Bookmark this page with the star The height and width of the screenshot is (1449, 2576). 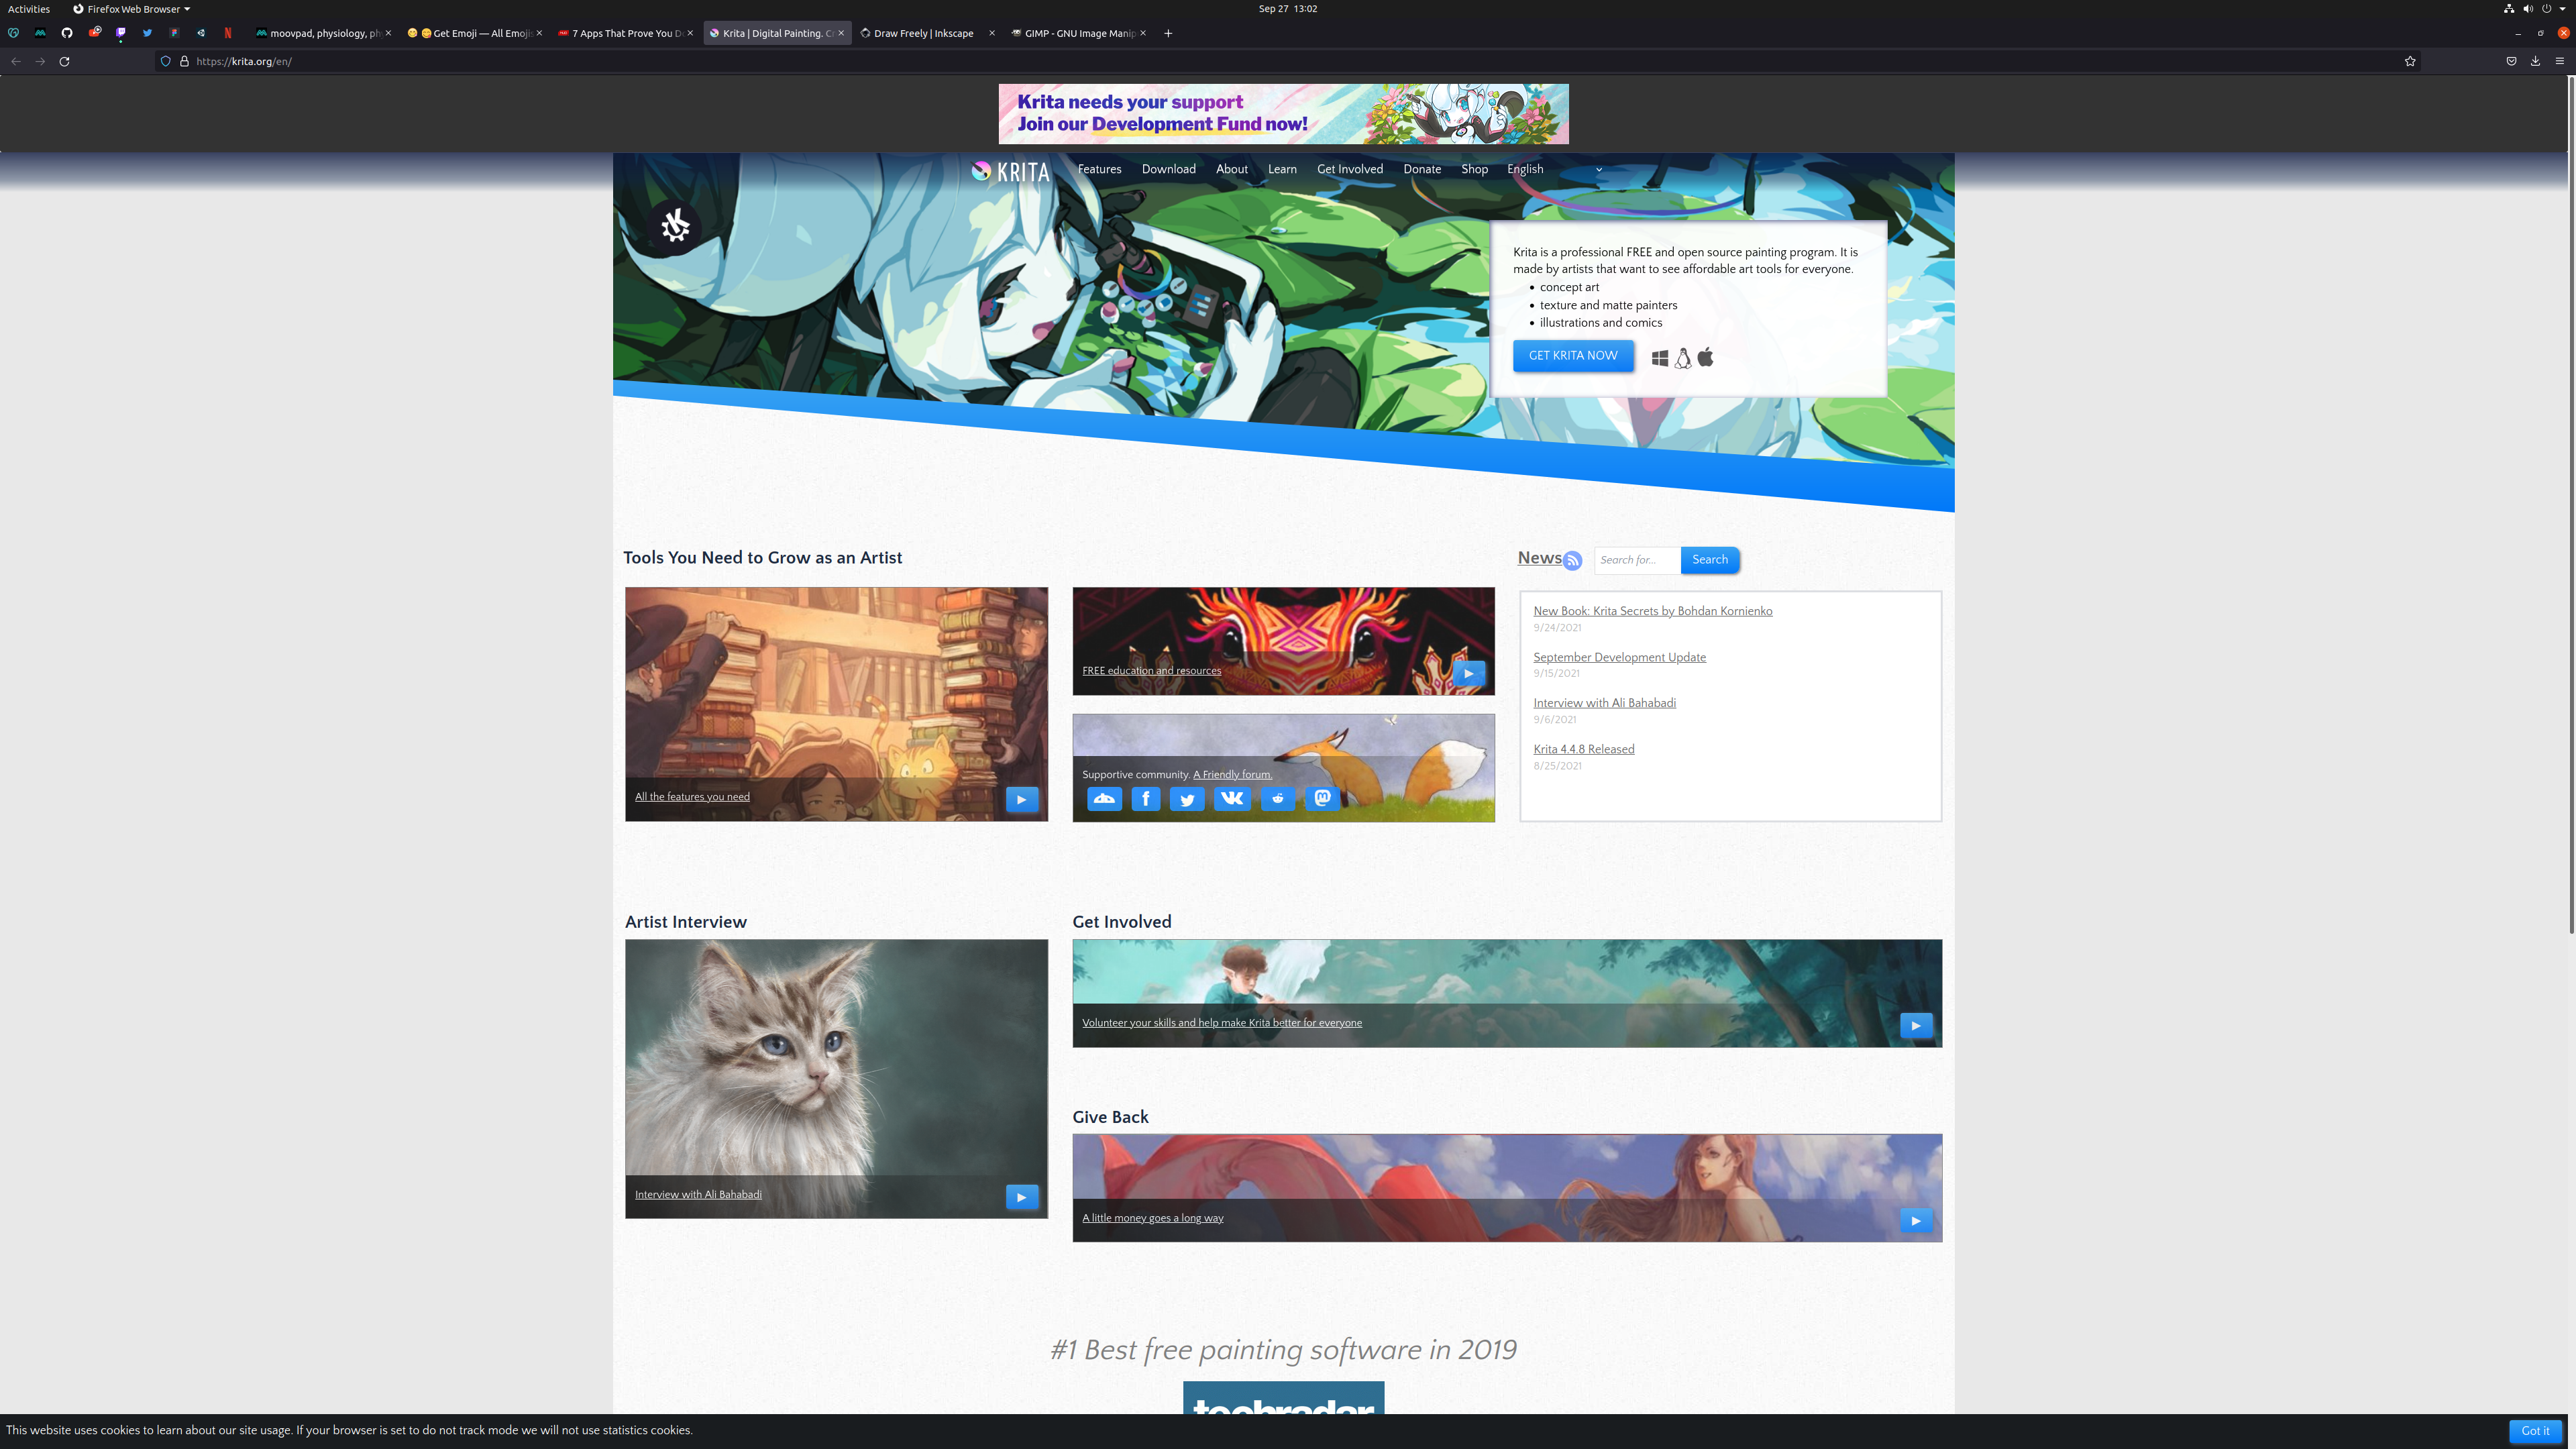(2410, 61)
